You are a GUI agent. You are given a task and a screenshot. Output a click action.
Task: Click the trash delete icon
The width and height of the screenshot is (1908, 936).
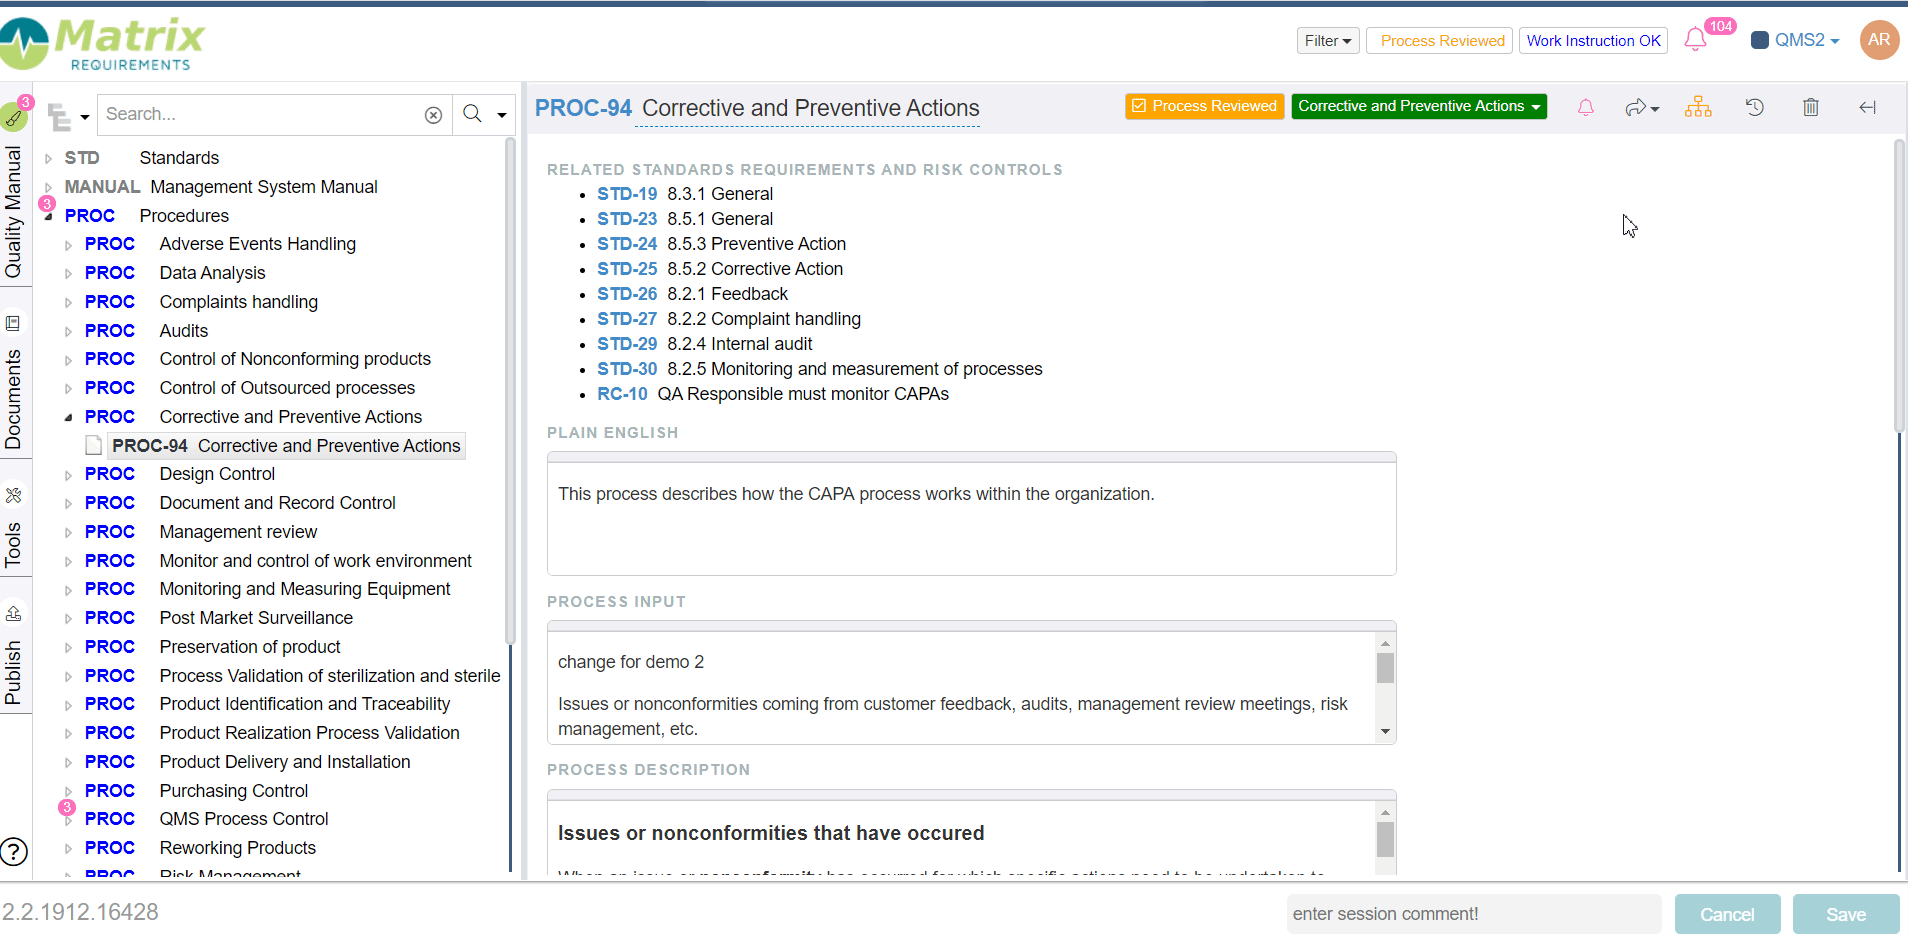tap(1811, 107)
